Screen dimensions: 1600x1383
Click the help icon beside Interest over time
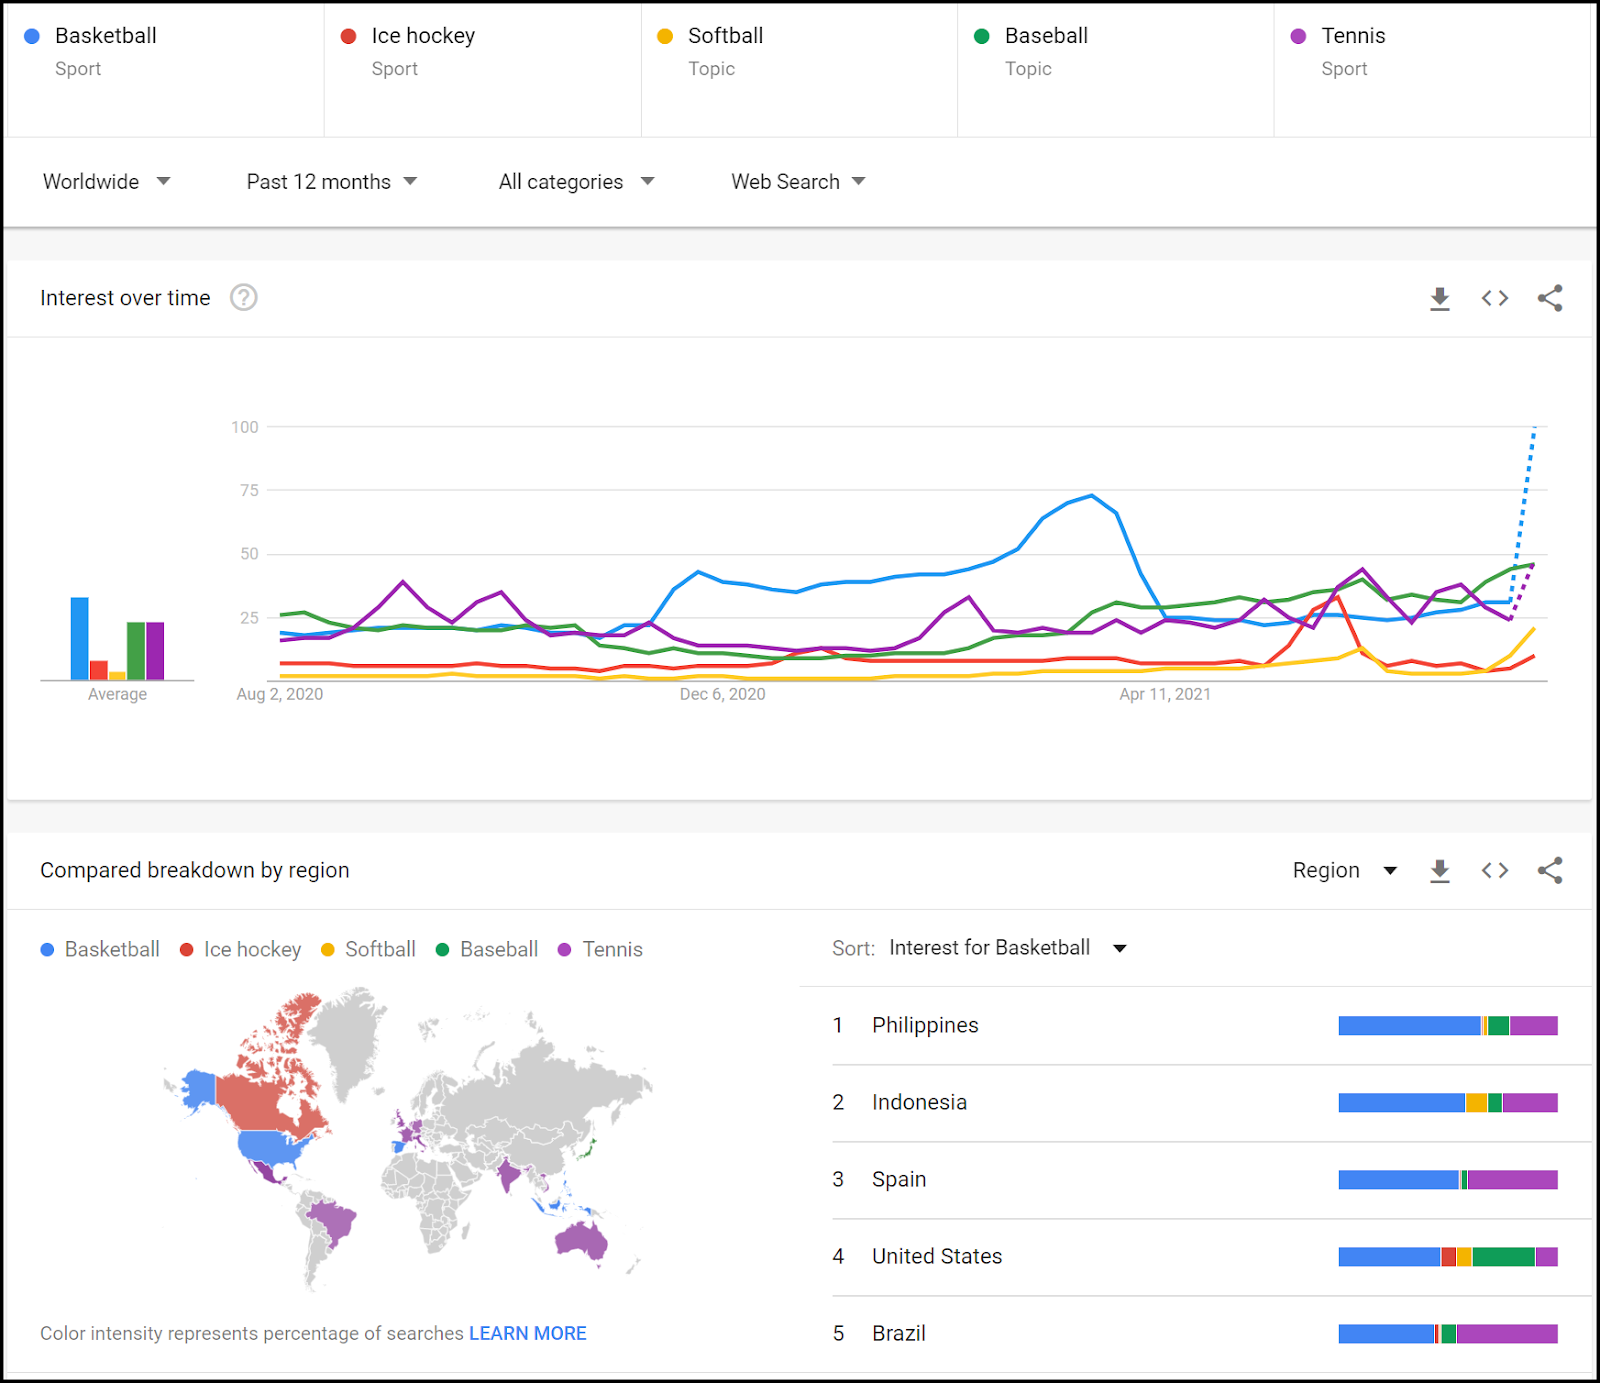(243, 298)
